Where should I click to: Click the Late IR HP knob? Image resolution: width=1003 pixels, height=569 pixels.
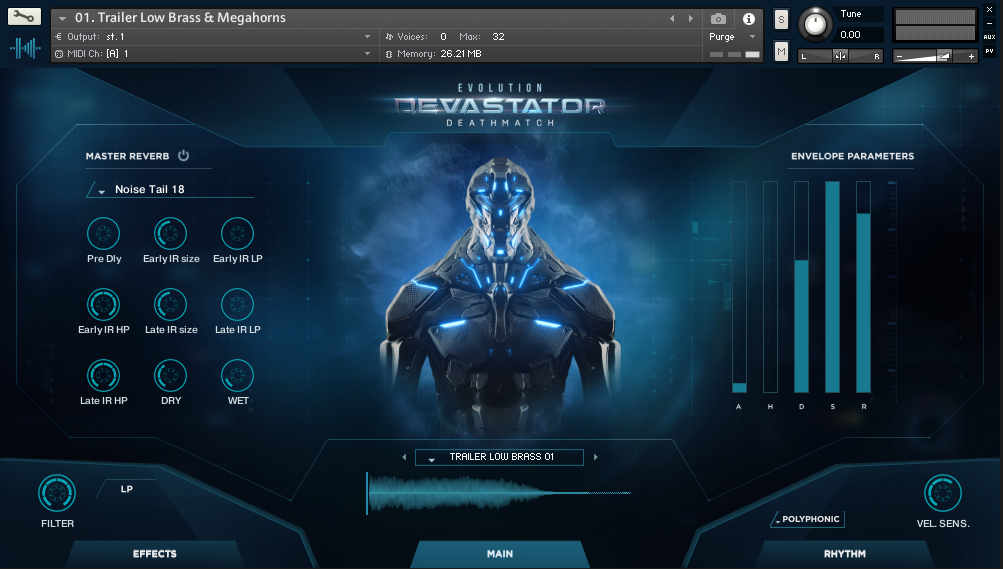(104, 375)
